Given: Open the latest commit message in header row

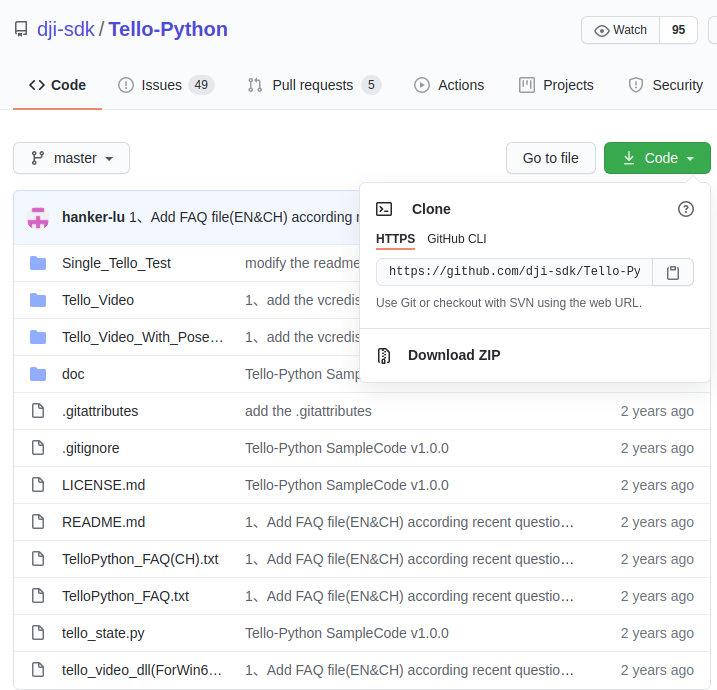Looking at the screenshot, I should [x=244, y=217].
